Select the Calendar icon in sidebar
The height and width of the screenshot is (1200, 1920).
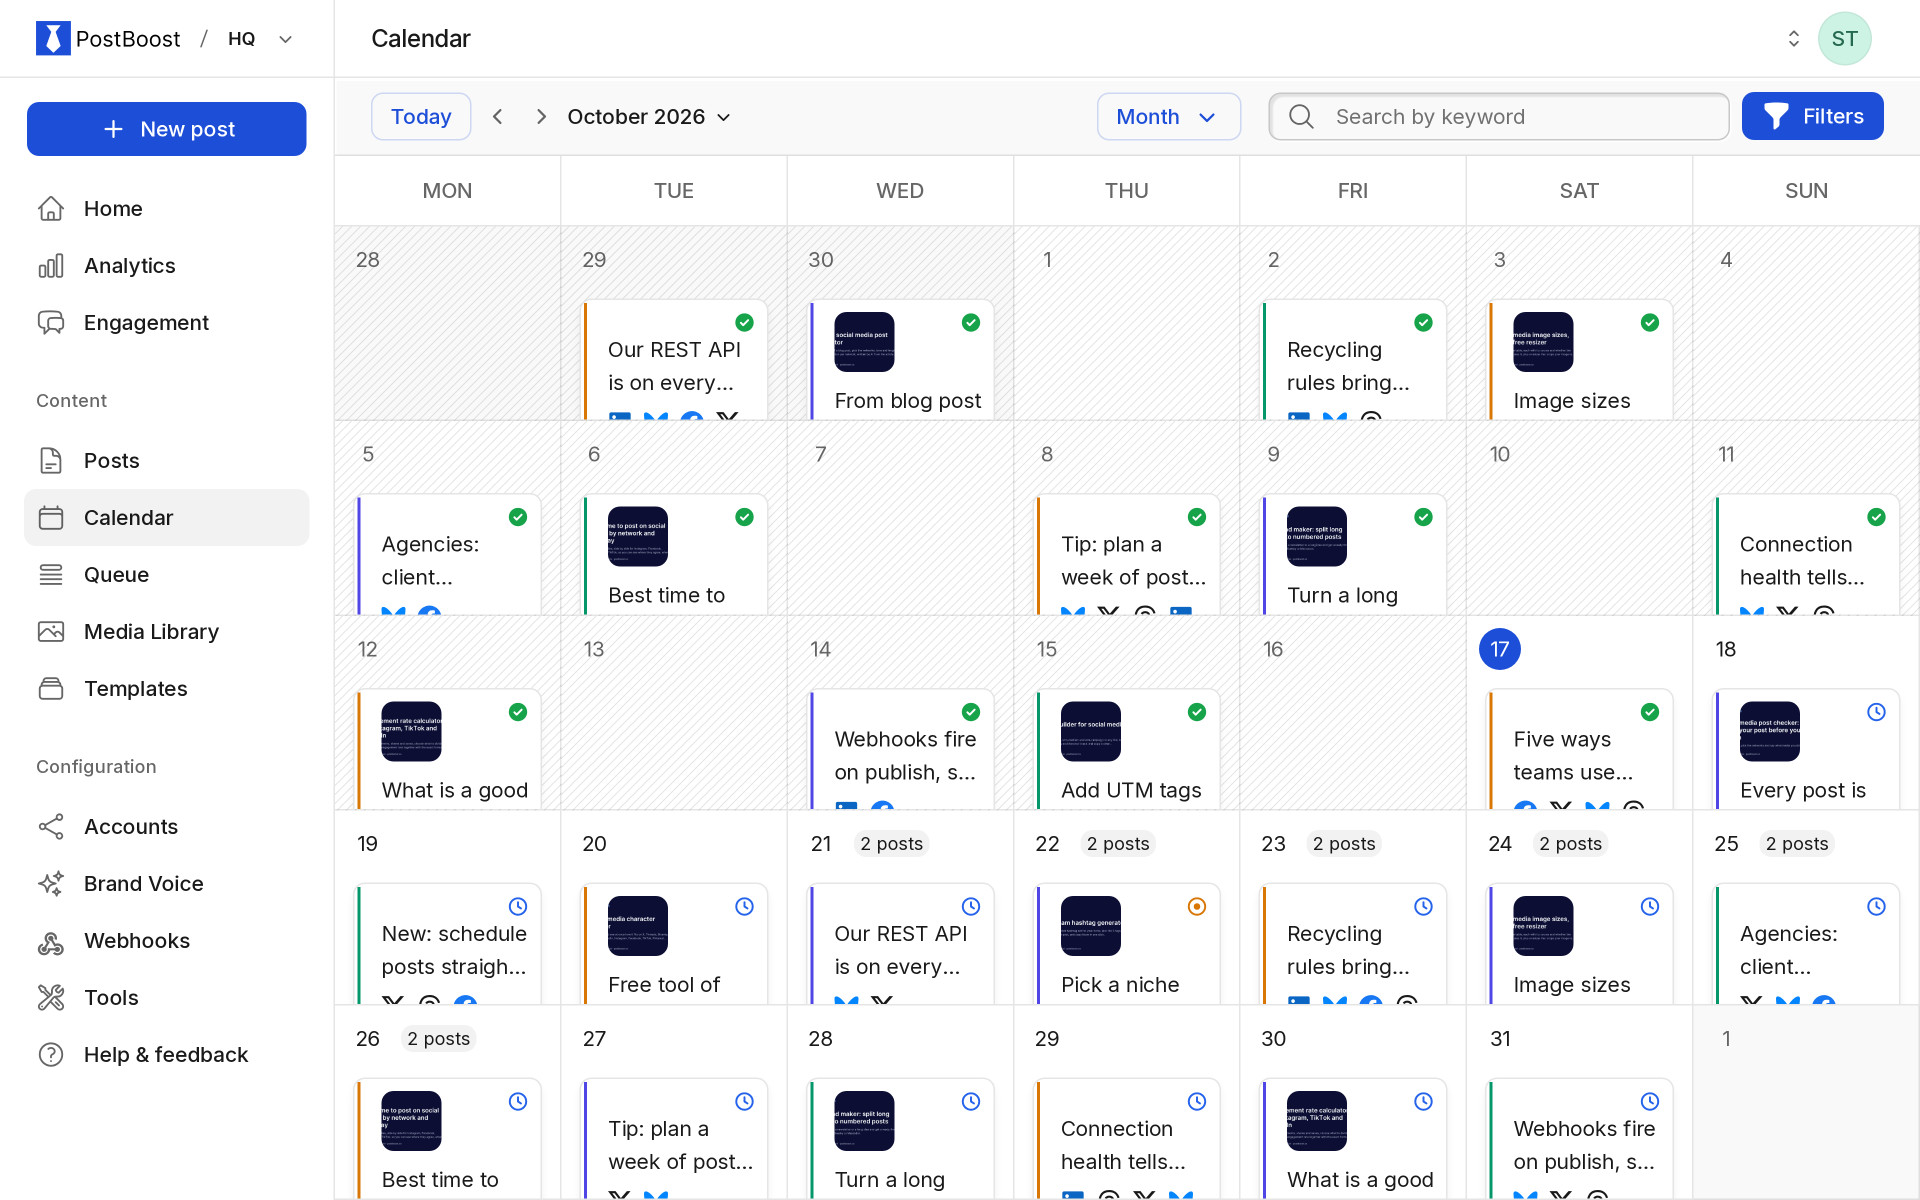[x=51, y=517]
